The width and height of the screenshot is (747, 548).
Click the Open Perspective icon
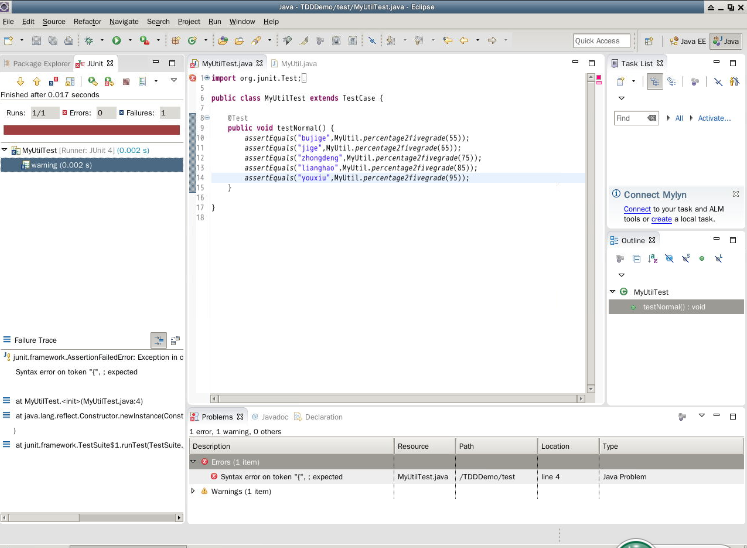[649, 41]
